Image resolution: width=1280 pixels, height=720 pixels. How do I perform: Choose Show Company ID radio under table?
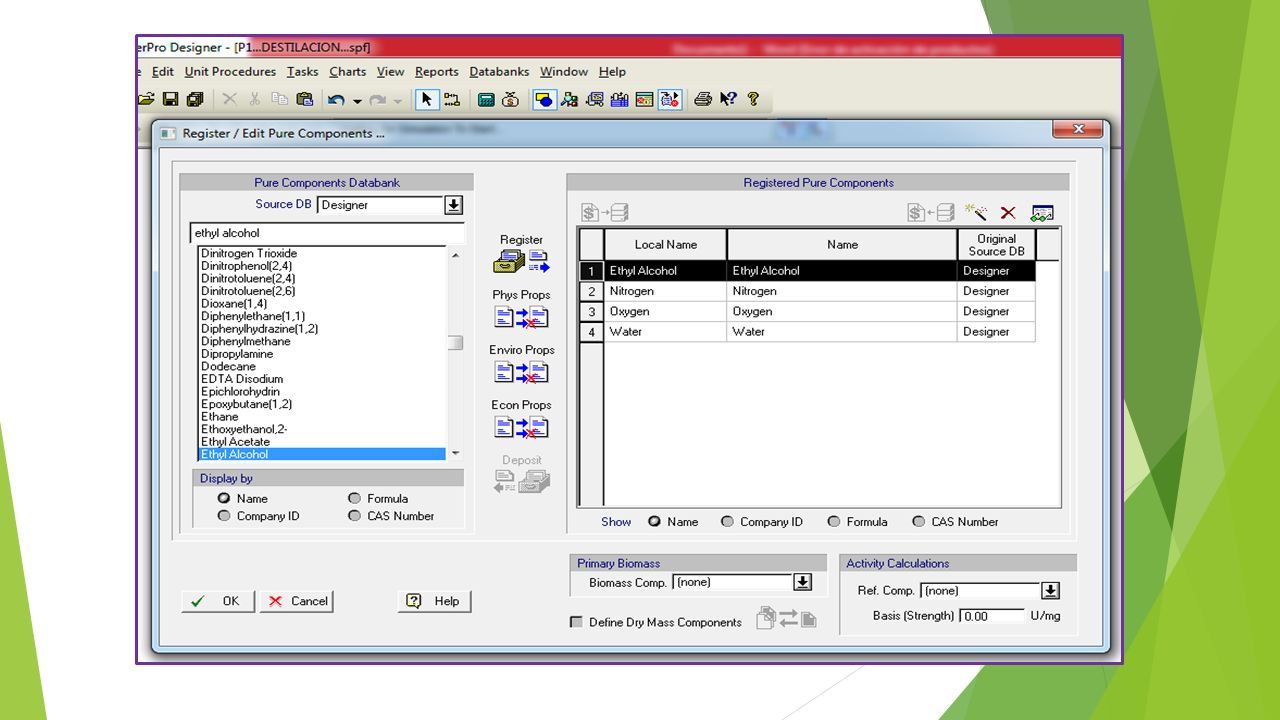click(x=727, y=521)
